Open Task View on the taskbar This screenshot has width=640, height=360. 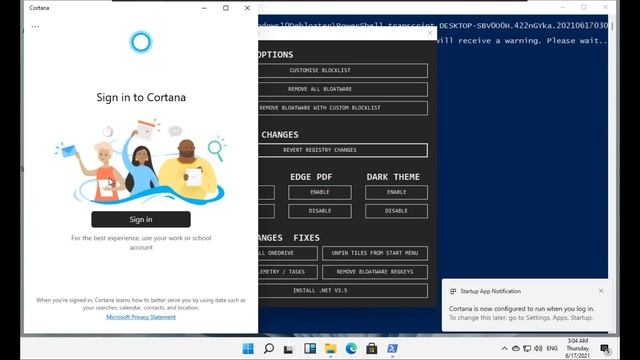289,349
